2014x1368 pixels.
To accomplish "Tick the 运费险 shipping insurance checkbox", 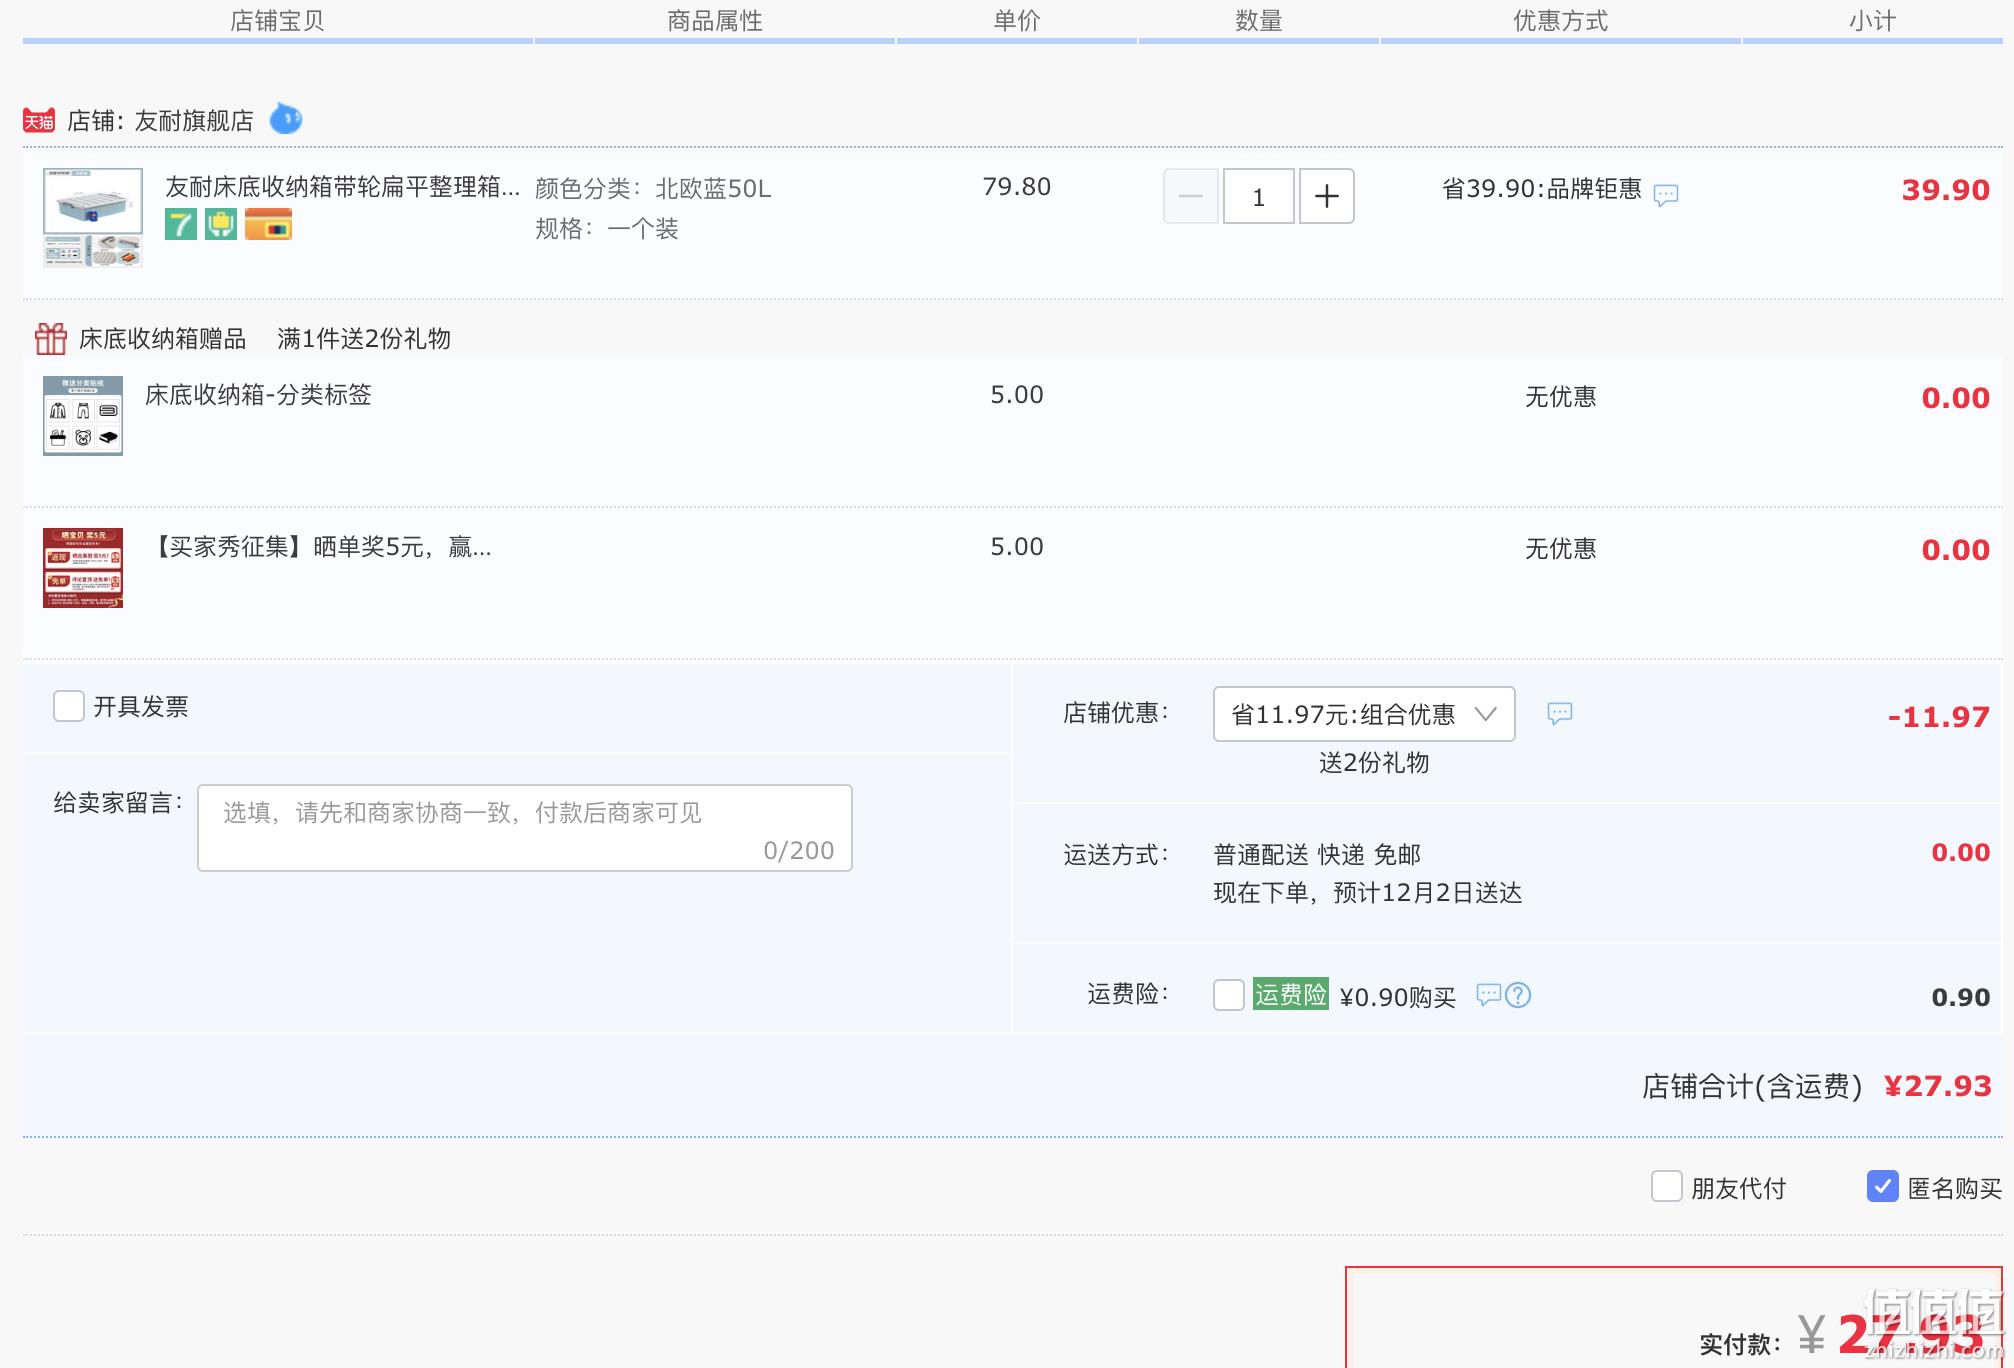I will [x=1229, y=995].
